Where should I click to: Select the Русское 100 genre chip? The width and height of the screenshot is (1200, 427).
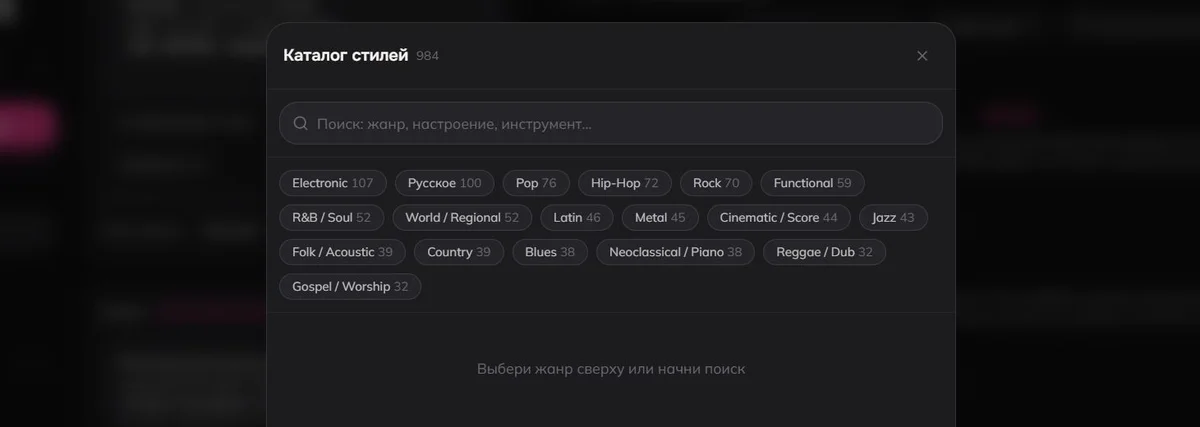(x=445, y=183)
